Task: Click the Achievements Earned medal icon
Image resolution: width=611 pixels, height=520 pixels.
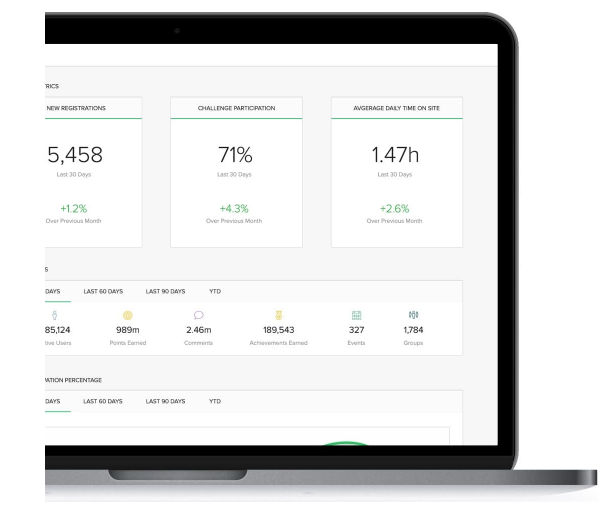Action: 279,315
